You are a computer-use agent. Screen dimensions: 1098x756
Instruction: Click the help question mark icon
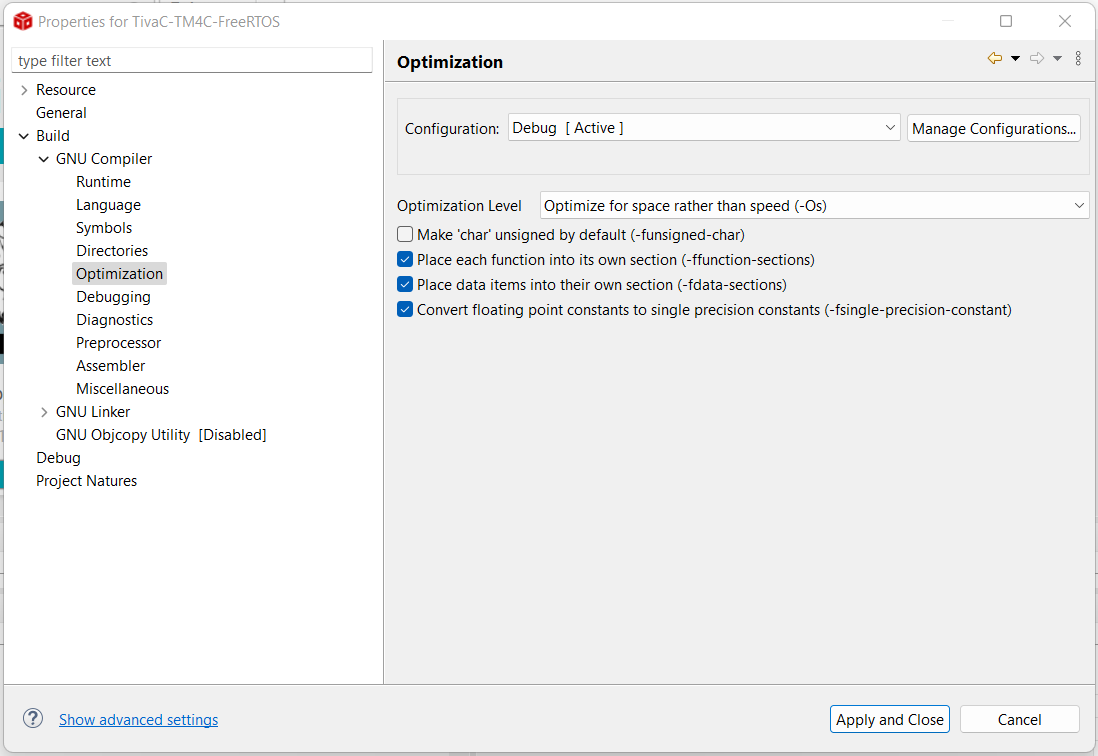pyautogui.click(x=33, y=718)
